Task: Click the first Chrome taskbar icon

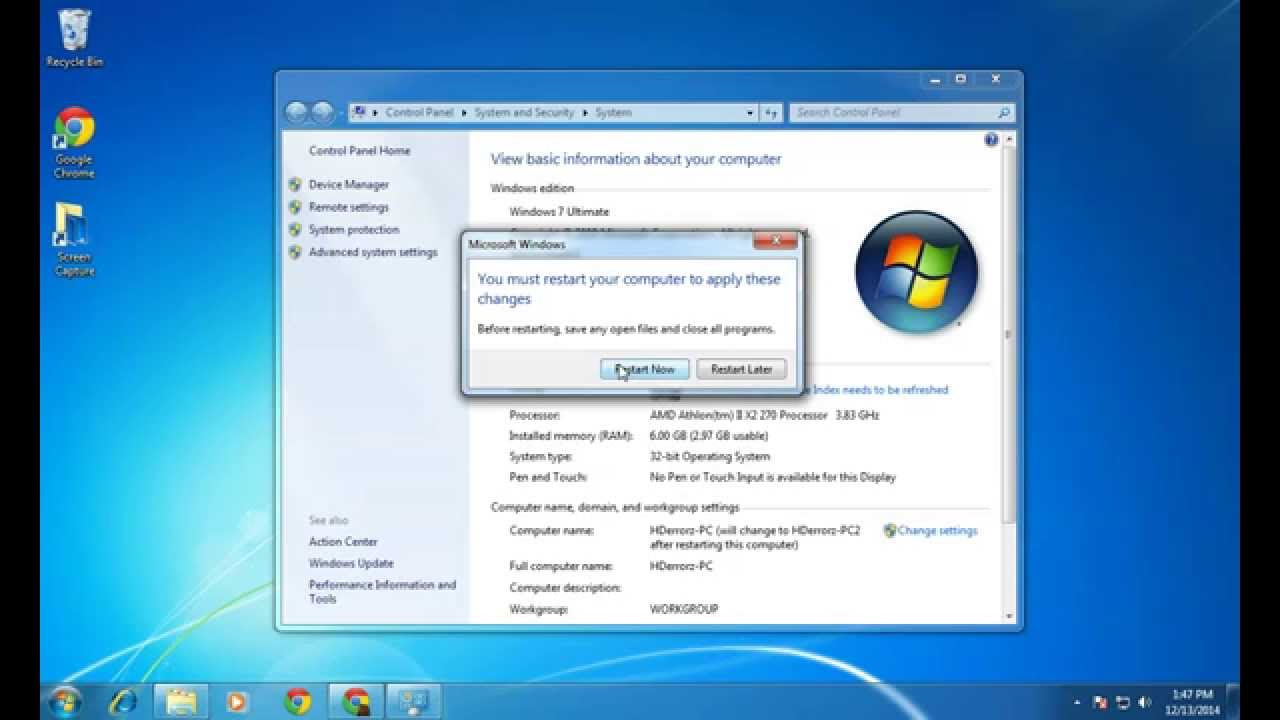Action: click(x=297, y=701)
